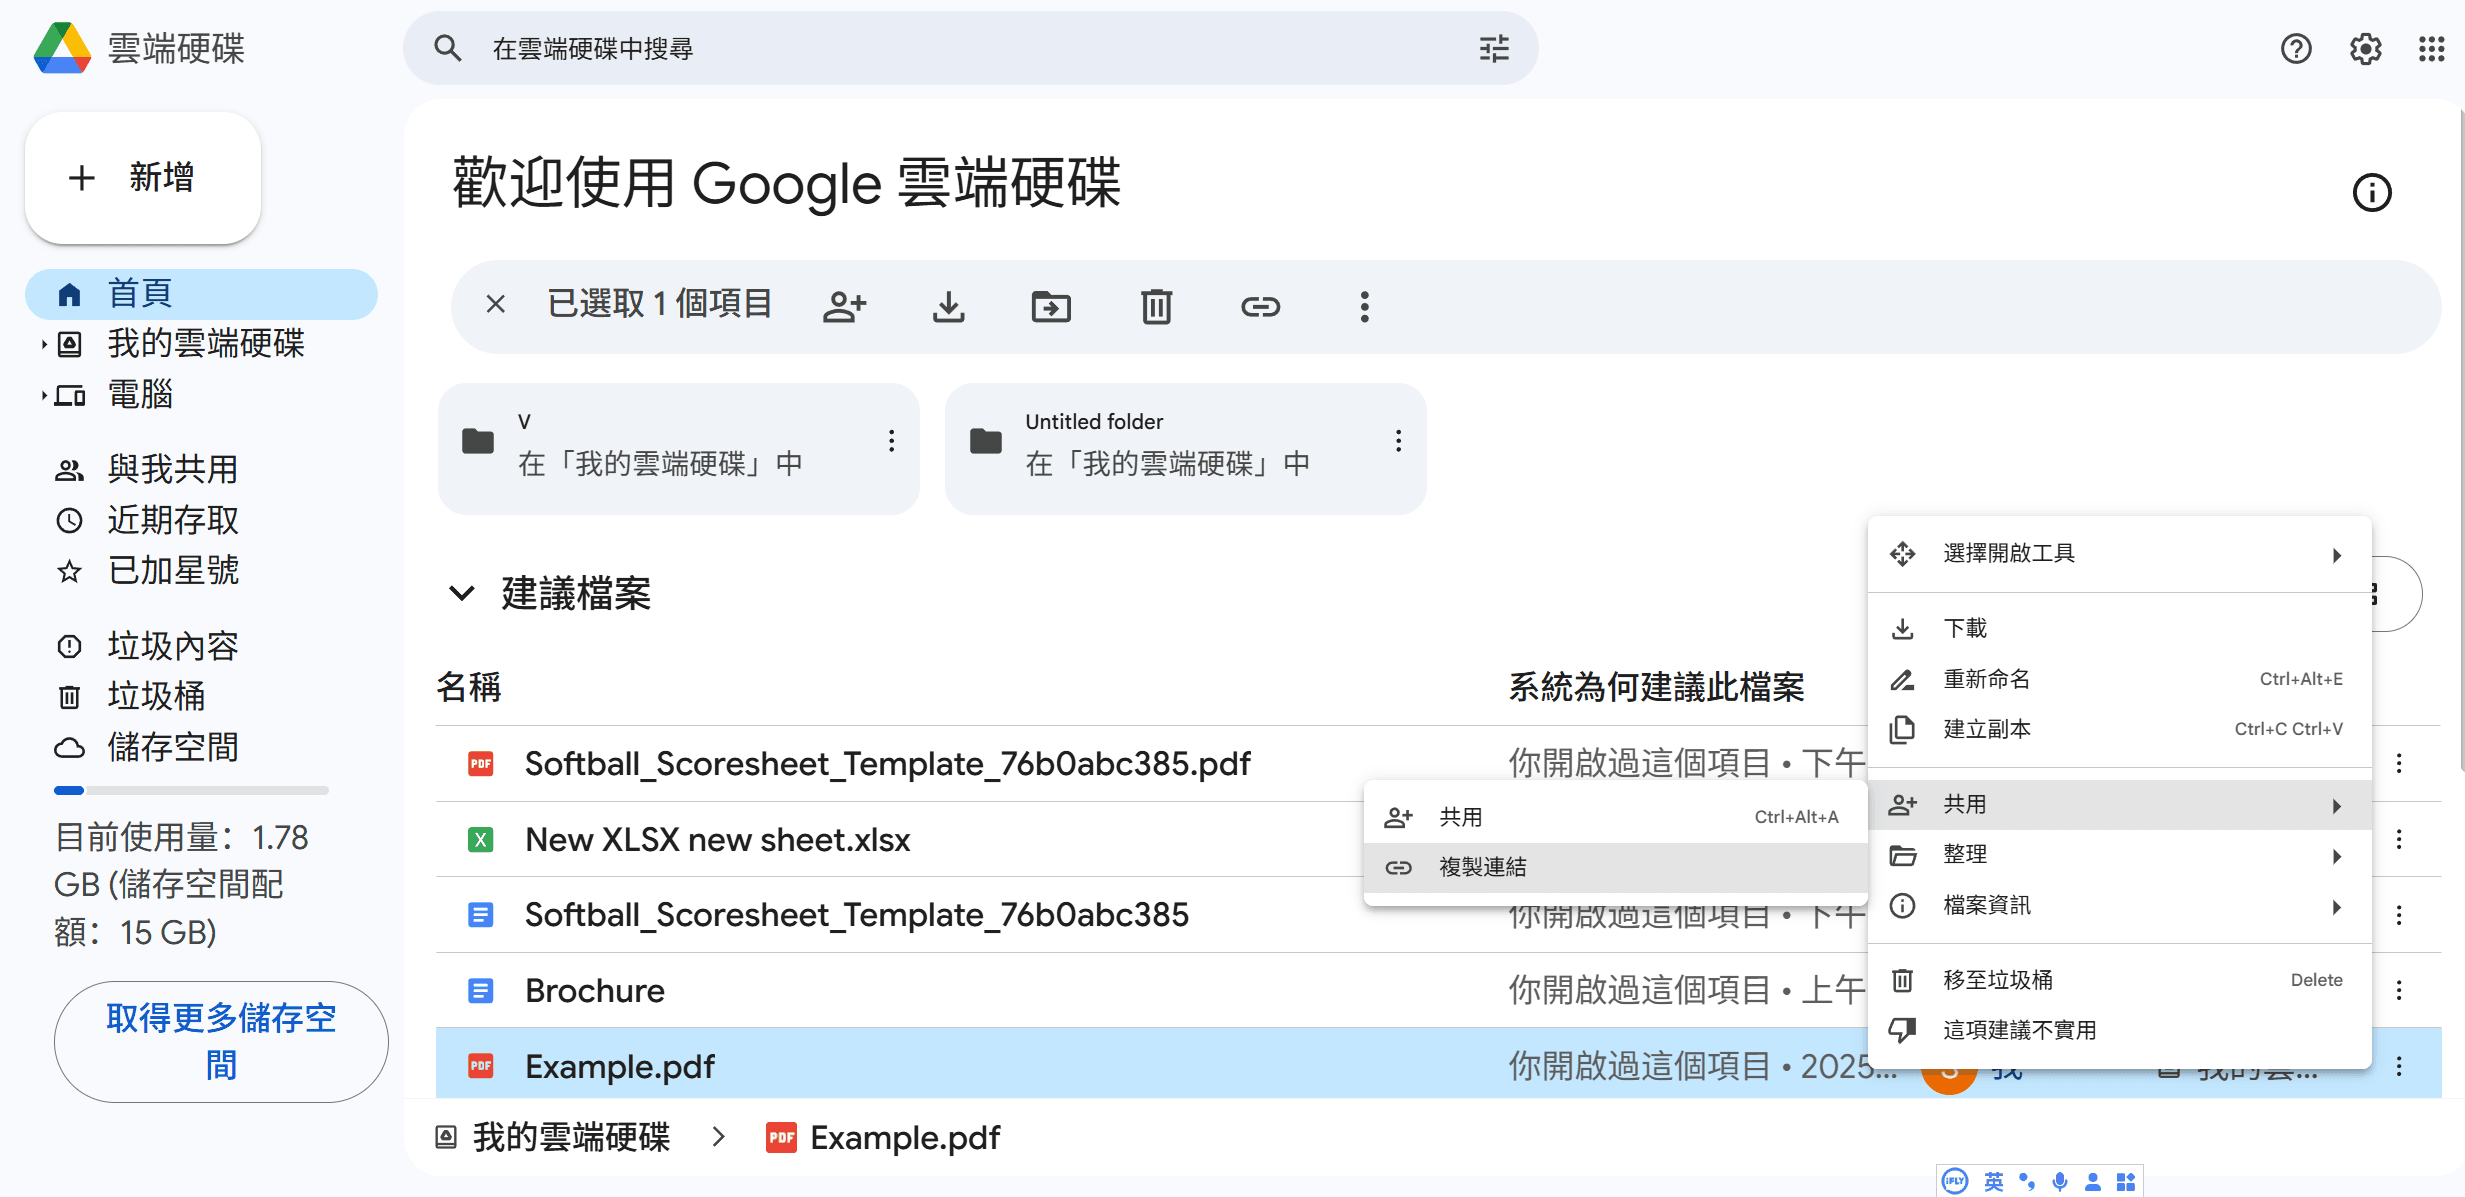Viewport: 2465px width, 1197px height.
Task: Show details info icon near title
Action: (x=2372, y=192)
